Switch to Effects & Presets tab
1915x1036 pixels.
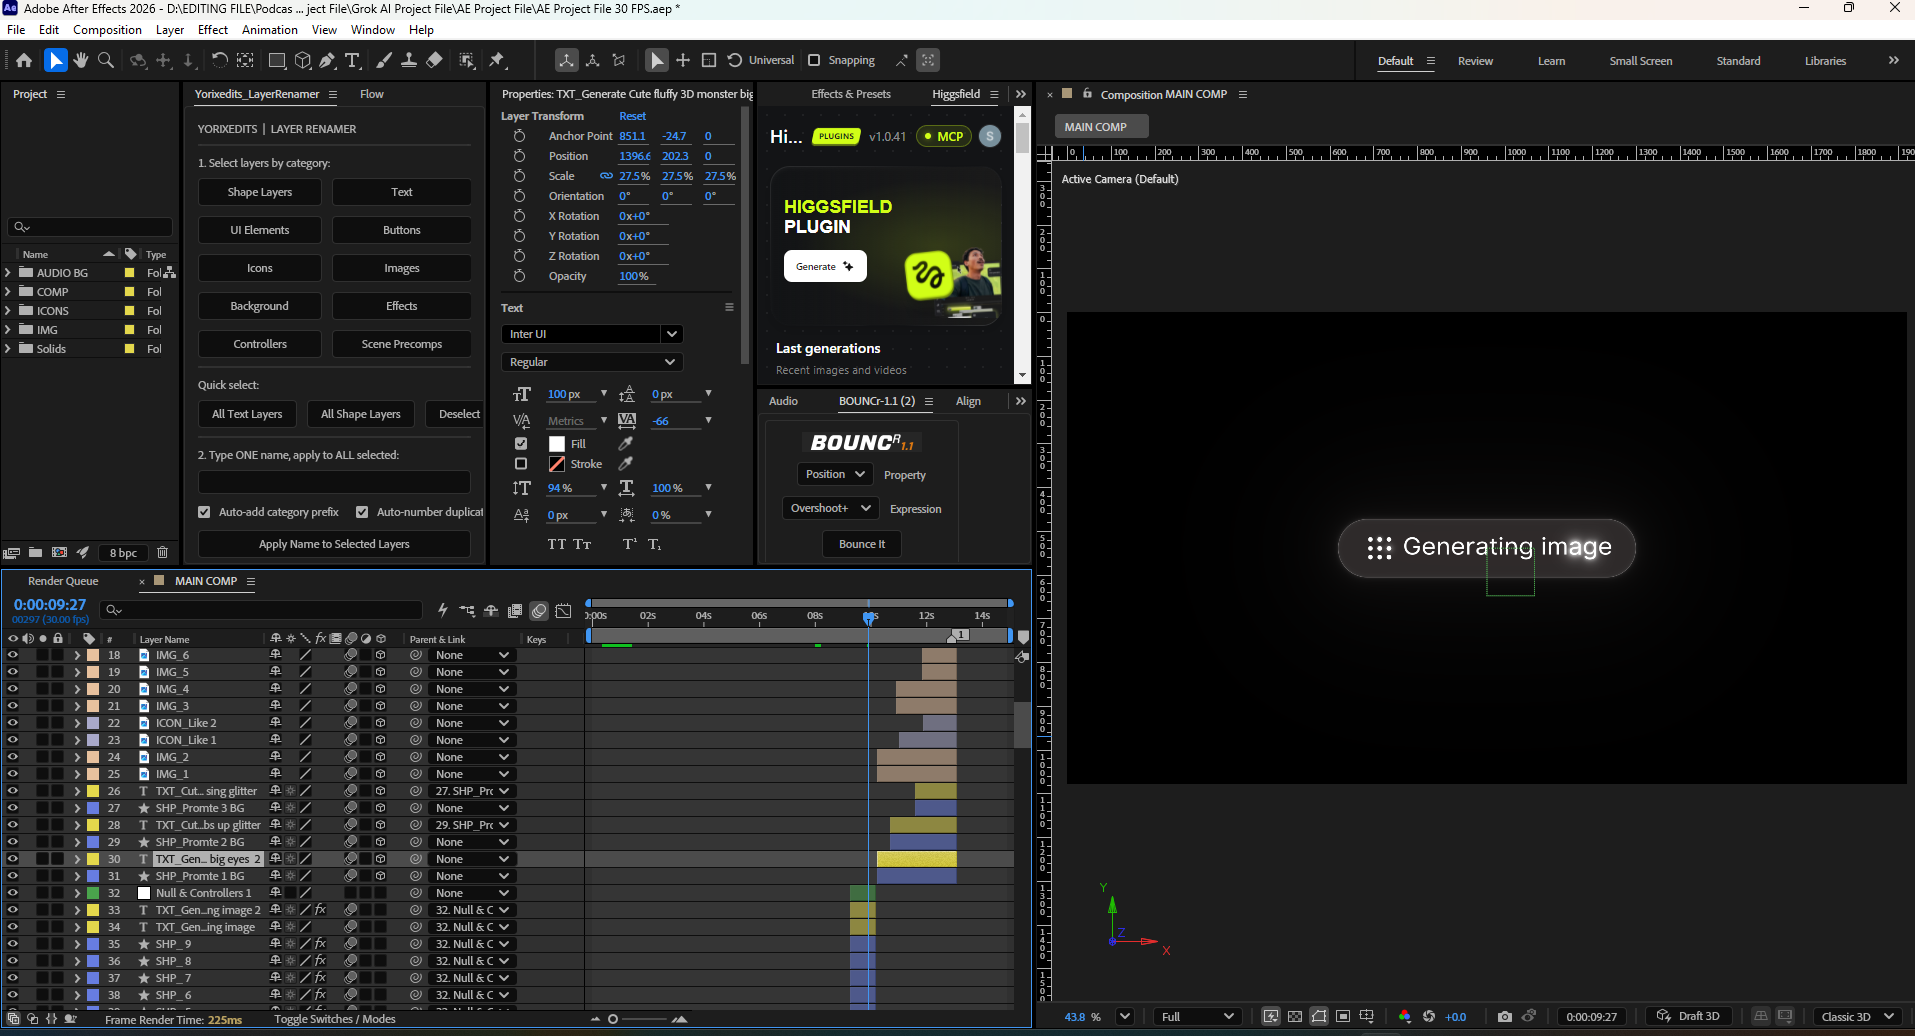(x=851, y=94)
